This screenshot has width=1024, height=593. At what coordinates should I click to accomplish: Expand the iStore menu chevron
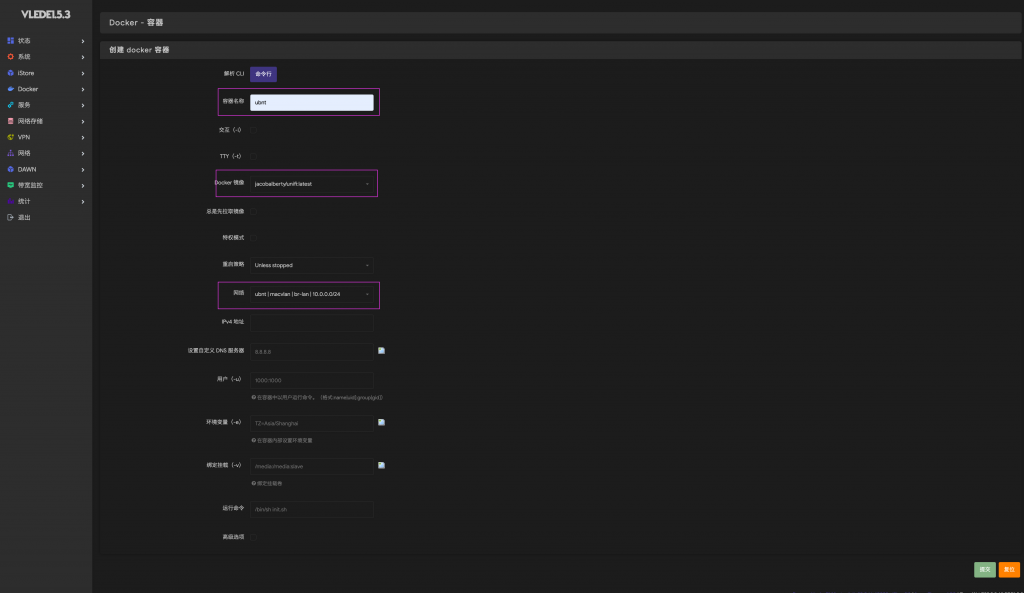tap(83, 73)
